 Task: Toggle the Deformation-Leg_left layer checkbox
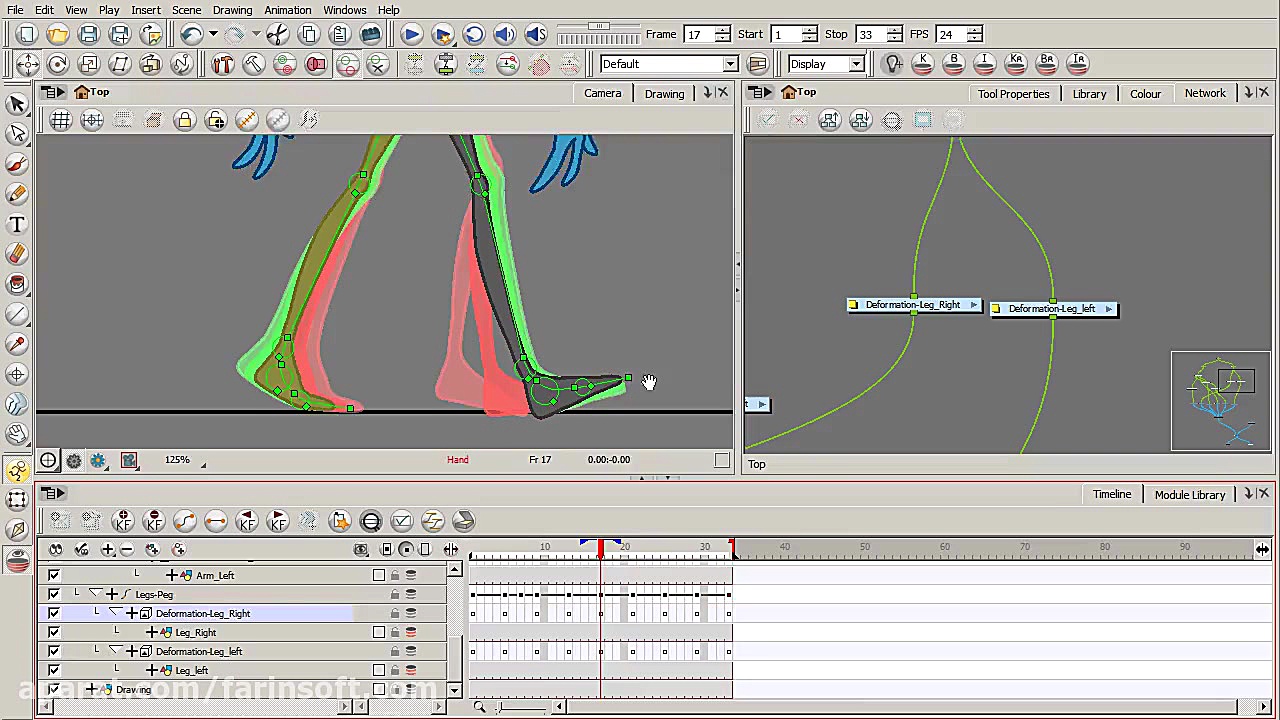54,651
